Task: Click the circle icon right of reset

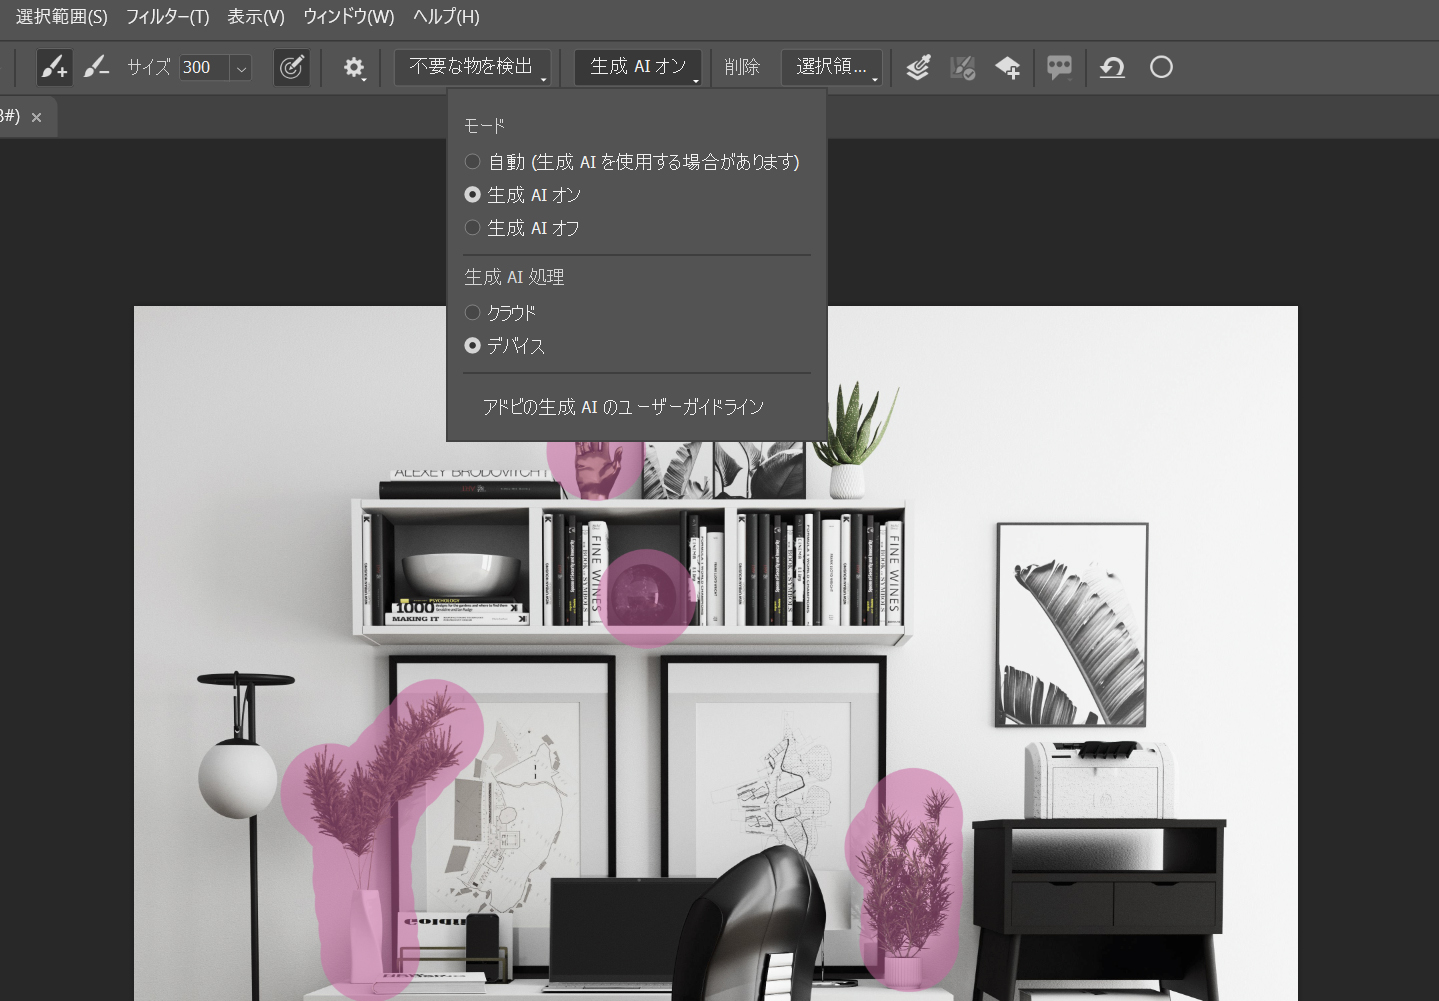Action: point(1161,67)
